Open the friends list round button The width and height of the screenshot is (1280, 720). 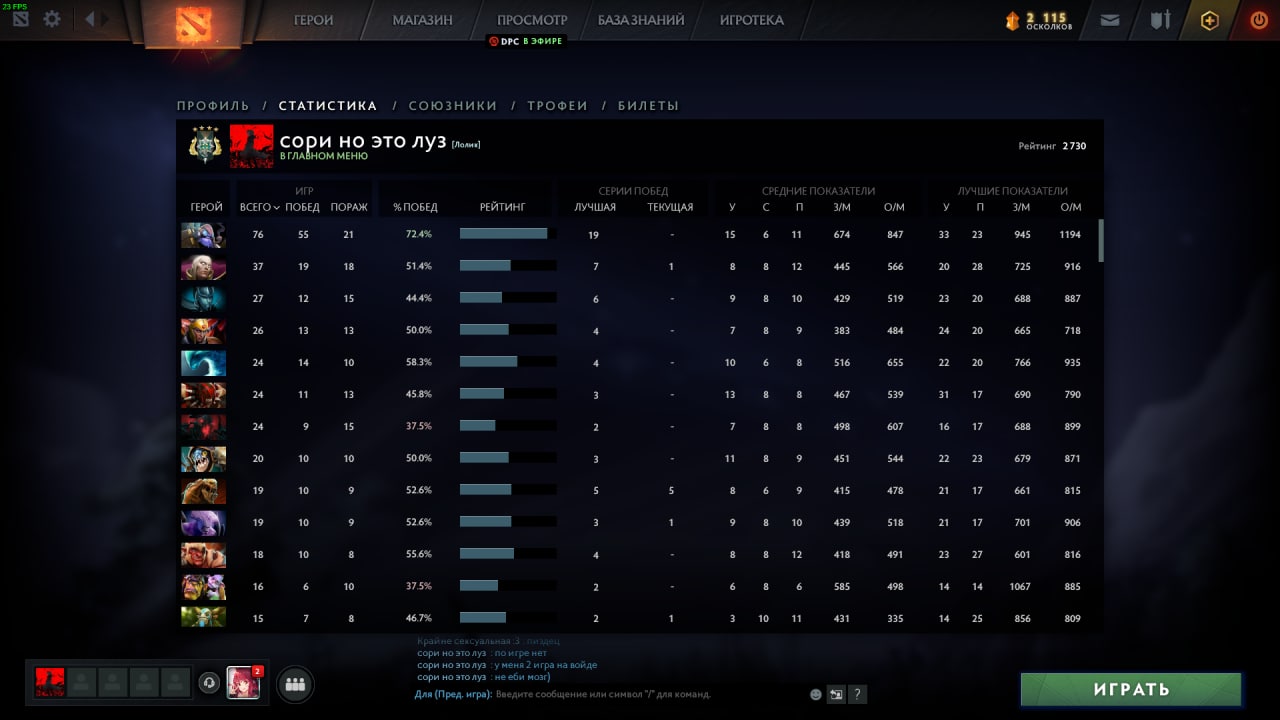click(295, 684)
